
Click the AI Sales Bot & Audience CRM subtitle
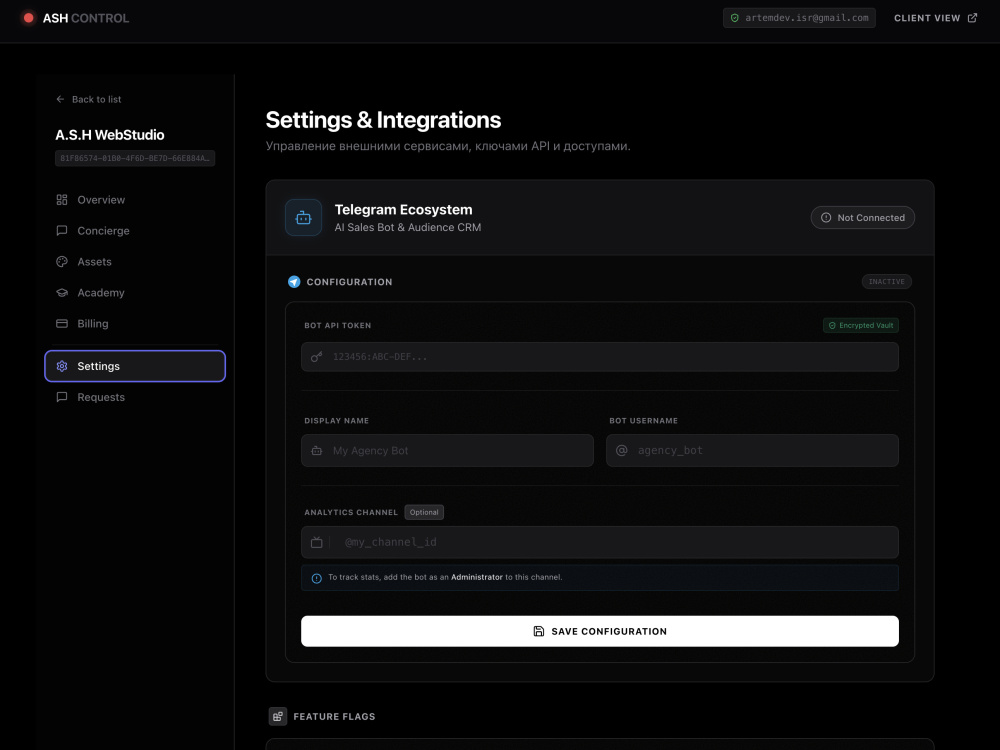408,227
